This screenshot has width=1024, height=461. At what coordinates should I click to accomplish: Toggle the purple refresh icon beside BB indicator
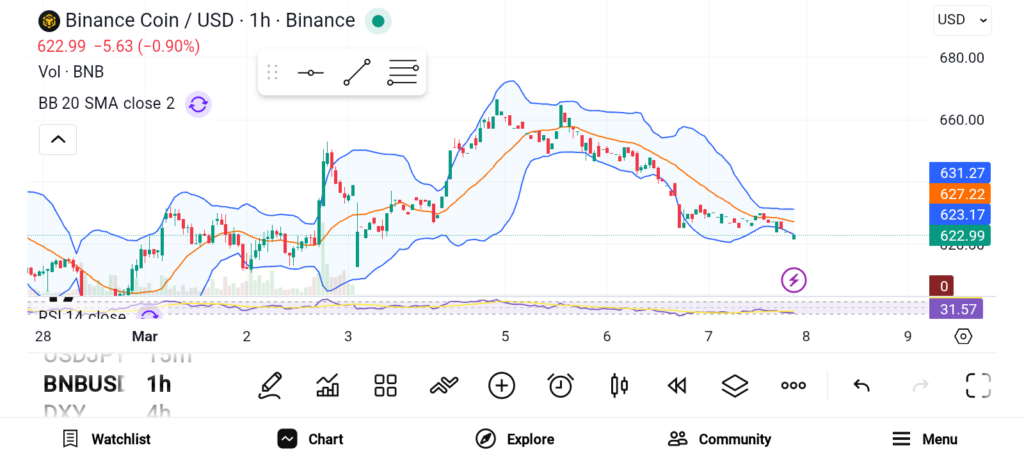(x=198, y=104)
